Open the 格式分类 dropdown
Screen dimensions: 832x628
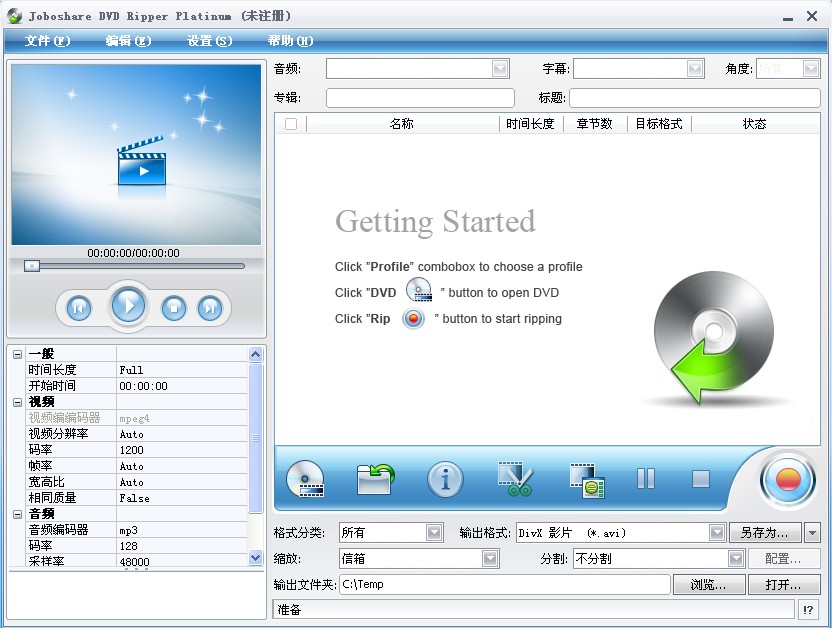[x=434, y=533]
